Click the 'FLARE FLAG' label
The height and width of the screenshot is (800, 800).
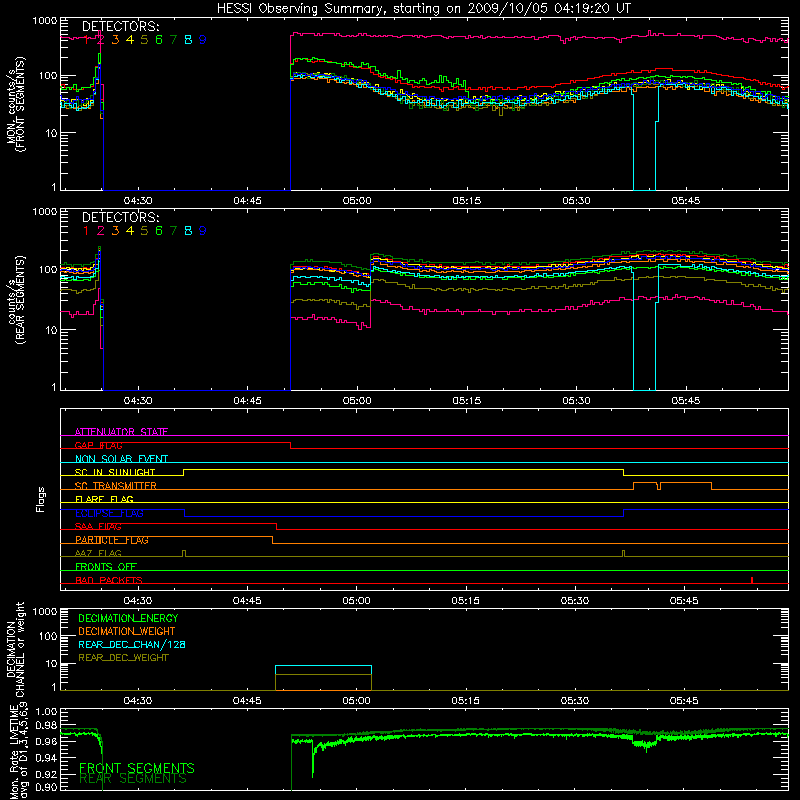pos(104,499)
